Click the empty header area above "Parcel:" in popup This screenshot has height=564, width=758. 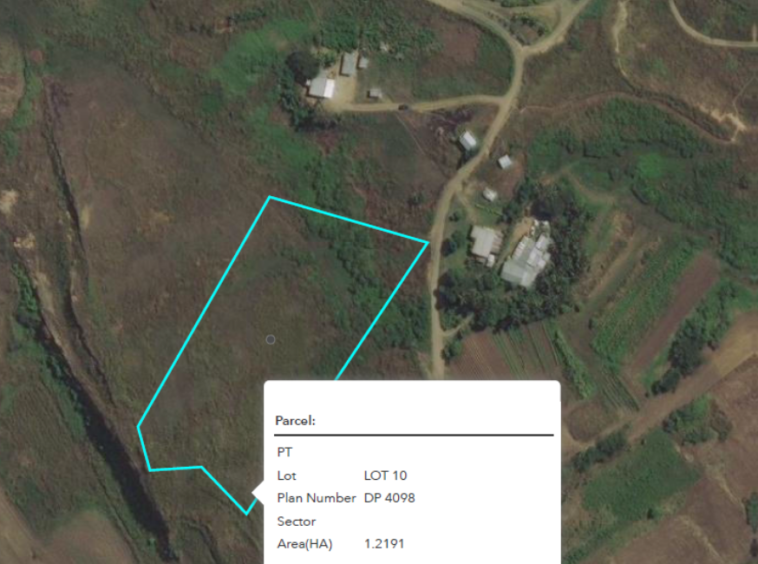[x=412, y=396]
